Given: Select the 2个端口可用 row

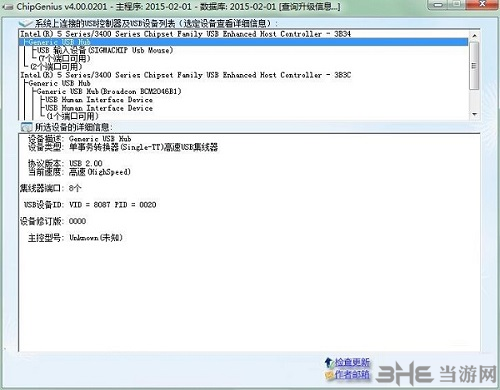Looking at the screenshot, I should tap(56, 67).
